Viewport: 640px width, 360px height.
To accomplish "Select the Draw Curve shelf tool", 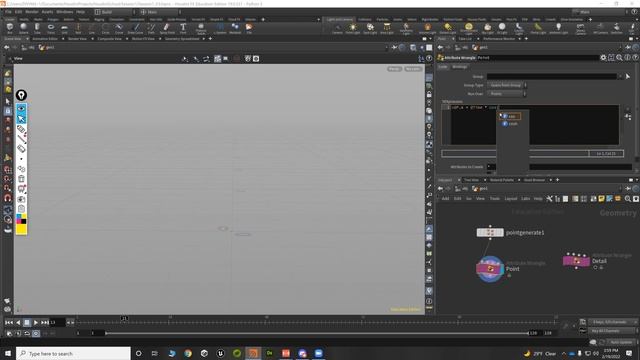I will tap(136, 28).
